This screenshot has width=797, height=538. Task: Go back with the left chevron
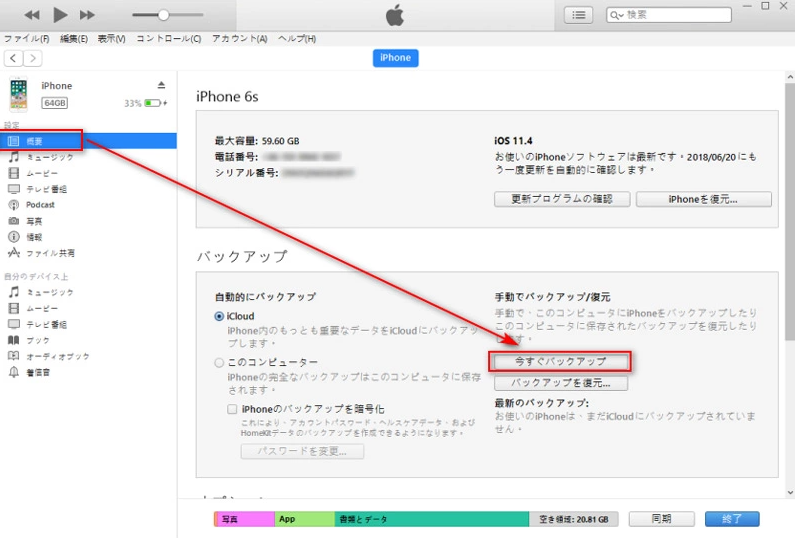14,58
